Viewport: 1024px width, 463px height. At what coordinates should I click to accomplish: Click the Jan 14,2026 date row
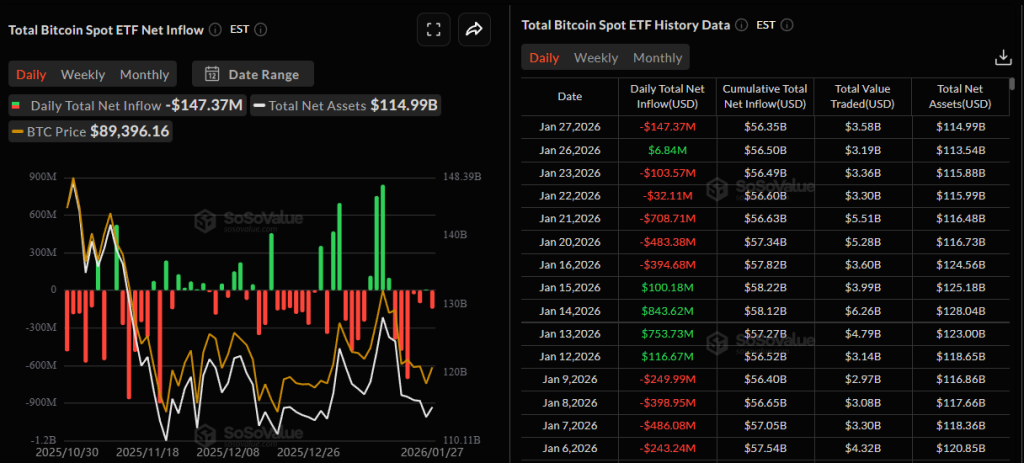[x=569, y=311]
